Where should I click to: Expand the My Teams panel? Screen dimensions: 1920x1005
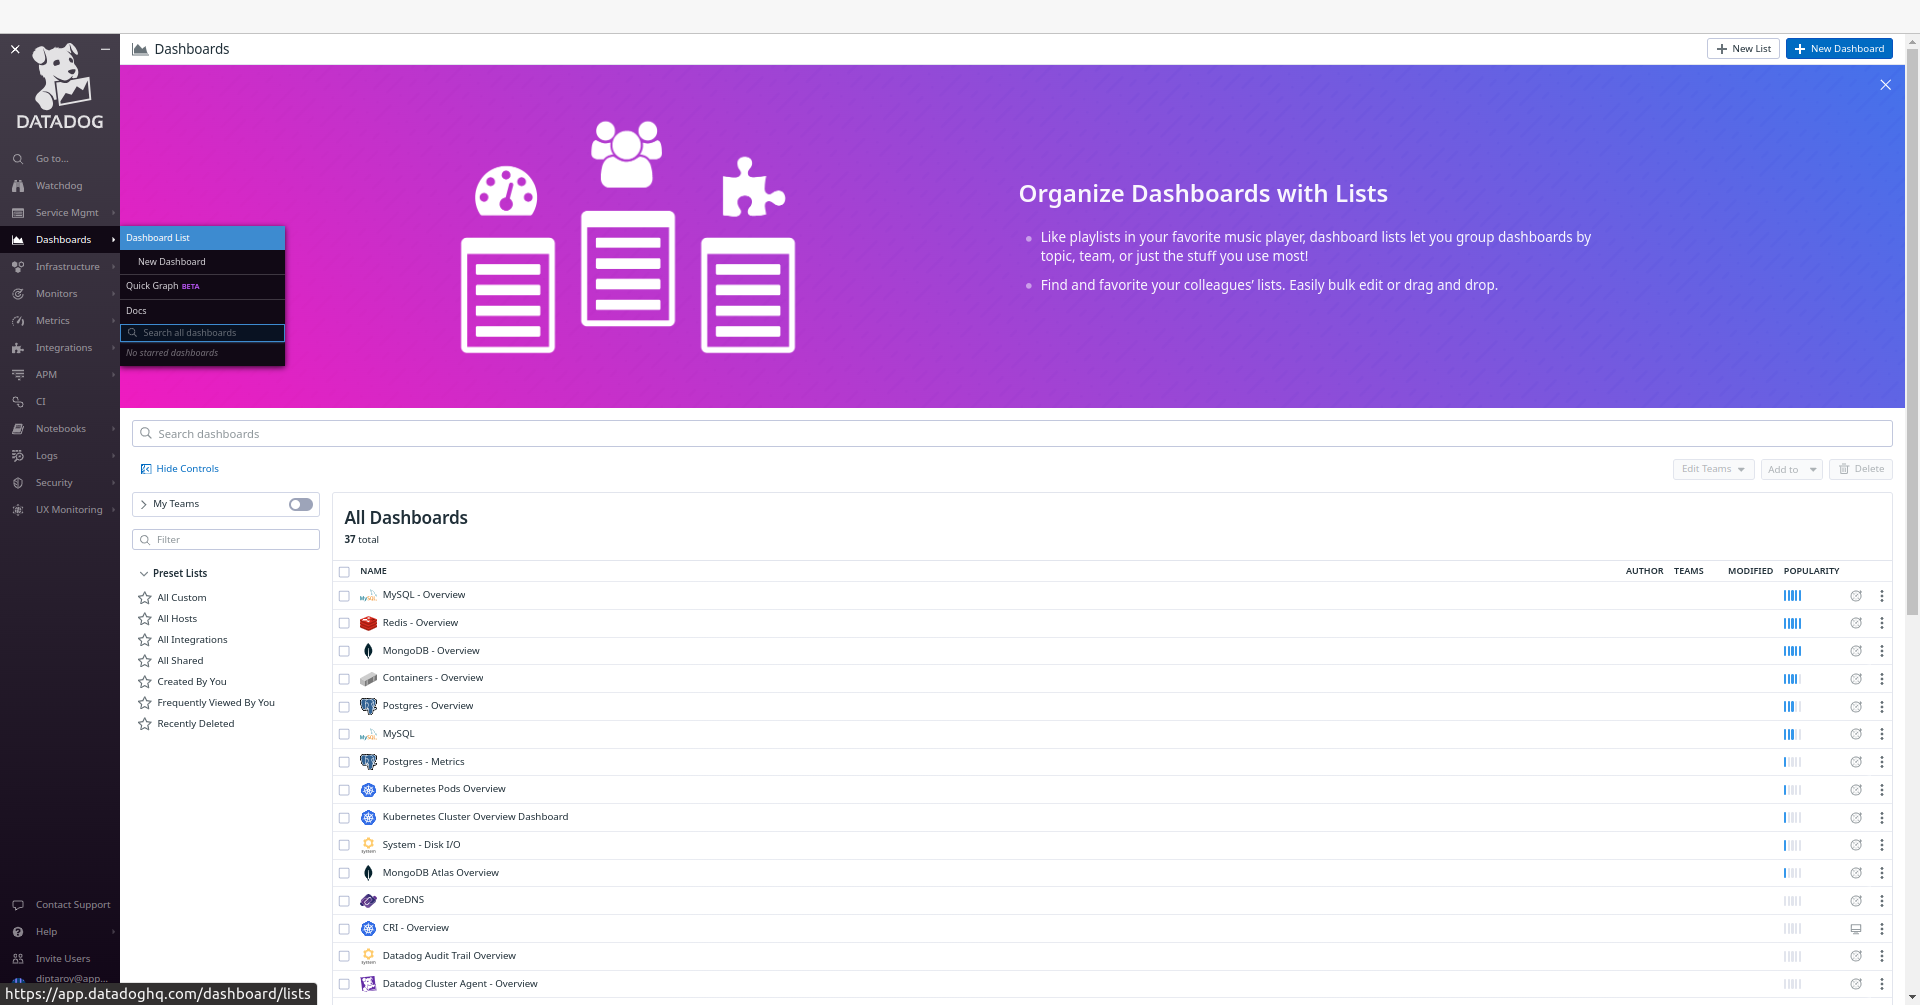pyautogui.click(x=144, y=504)
